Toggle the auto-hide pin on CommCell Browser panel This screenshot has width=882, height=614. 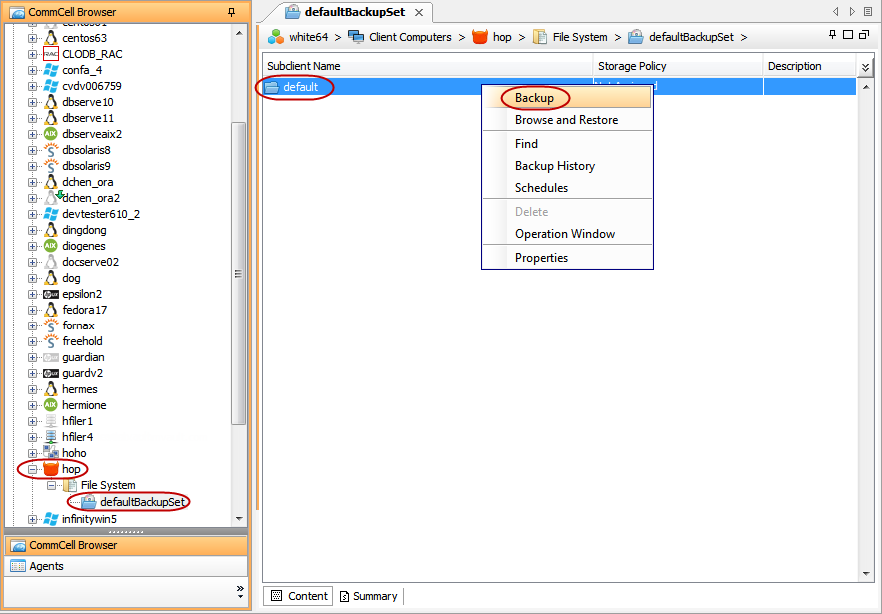pos(231,12)
